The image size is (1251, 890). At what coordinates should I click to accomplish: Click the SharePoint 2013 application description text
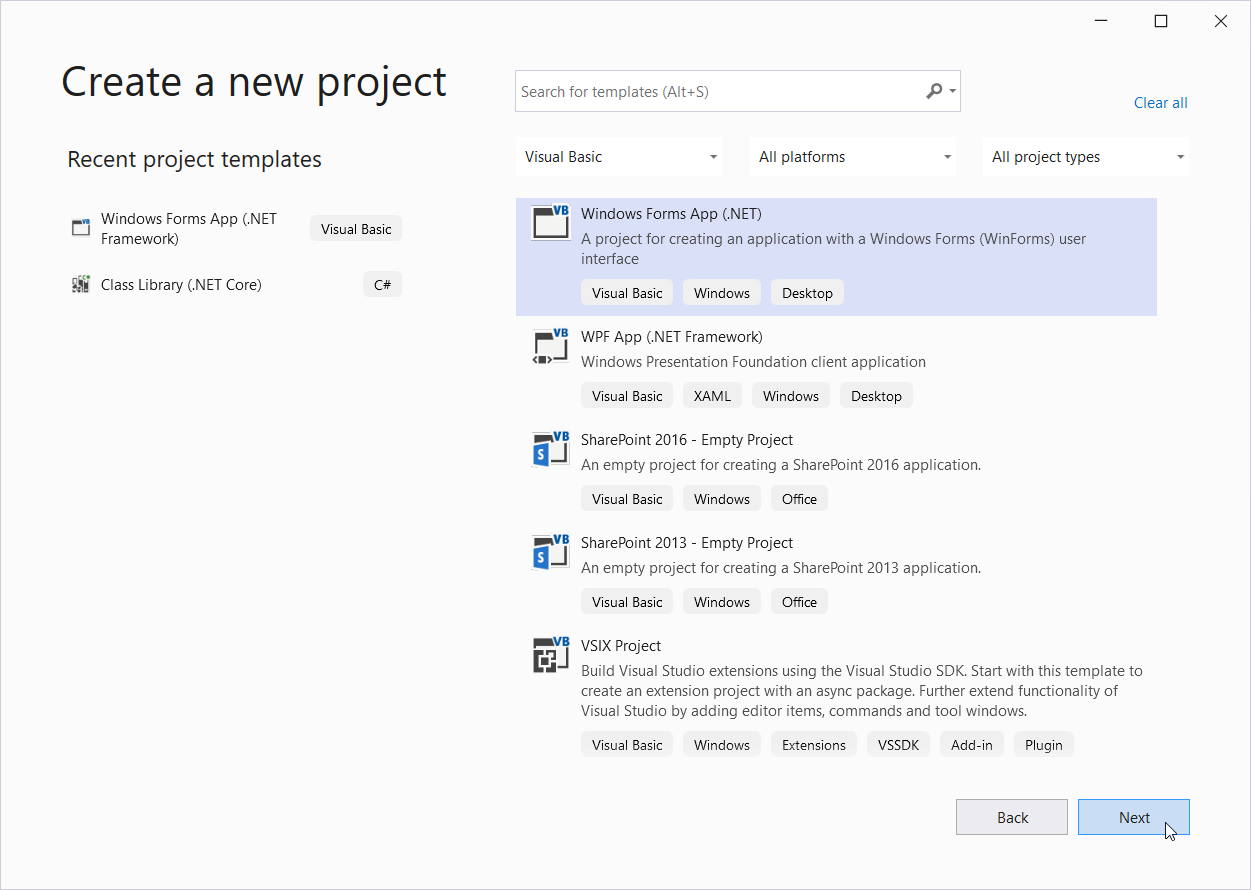(x=781, y=568)
